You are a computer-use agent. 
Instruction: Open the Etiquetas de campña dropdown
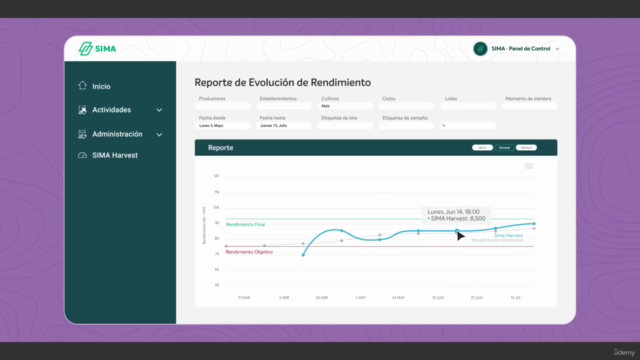[x=406, y=125]
